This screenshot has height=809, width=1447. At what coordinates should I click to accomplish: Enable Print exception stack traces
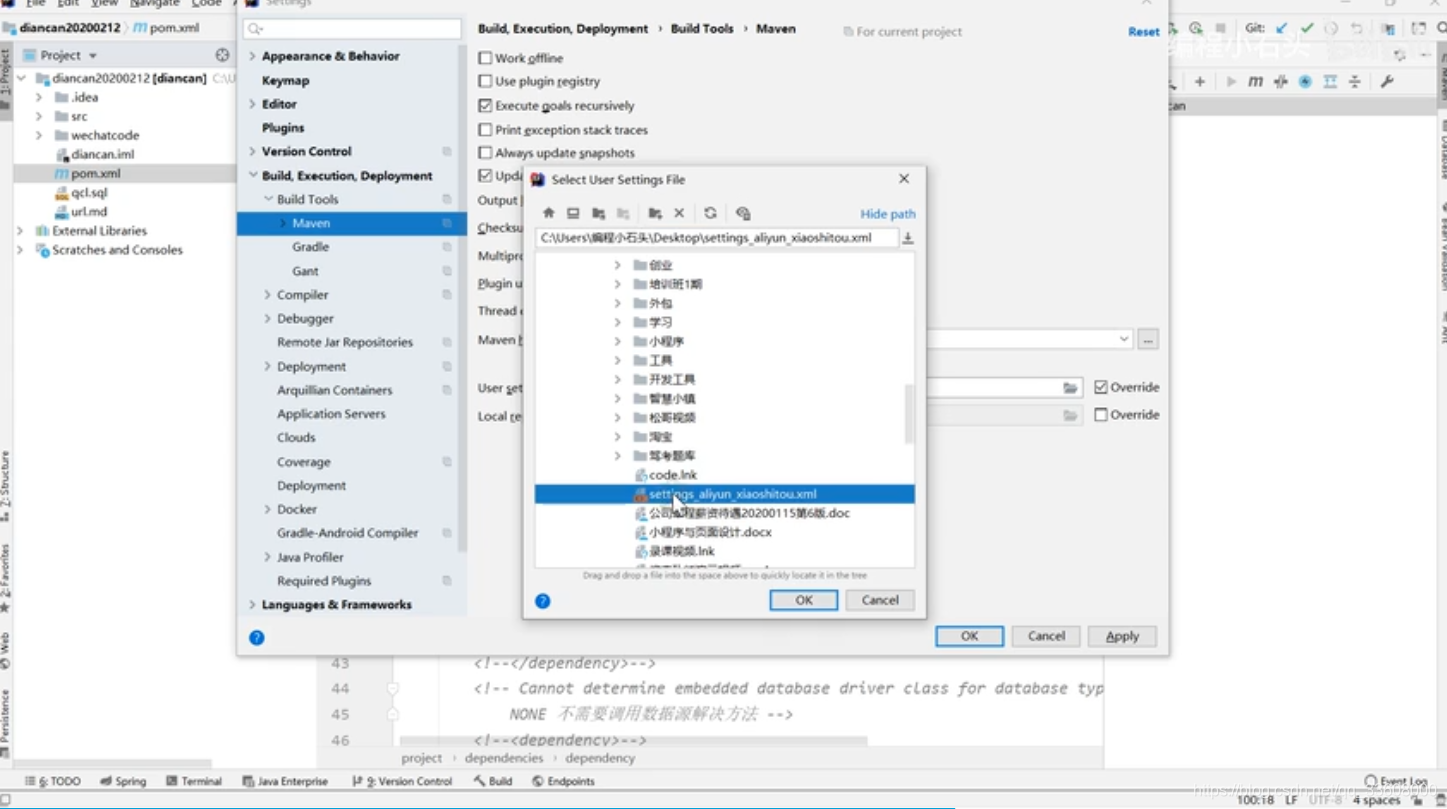pyautogui.click(x=485, y=130)
